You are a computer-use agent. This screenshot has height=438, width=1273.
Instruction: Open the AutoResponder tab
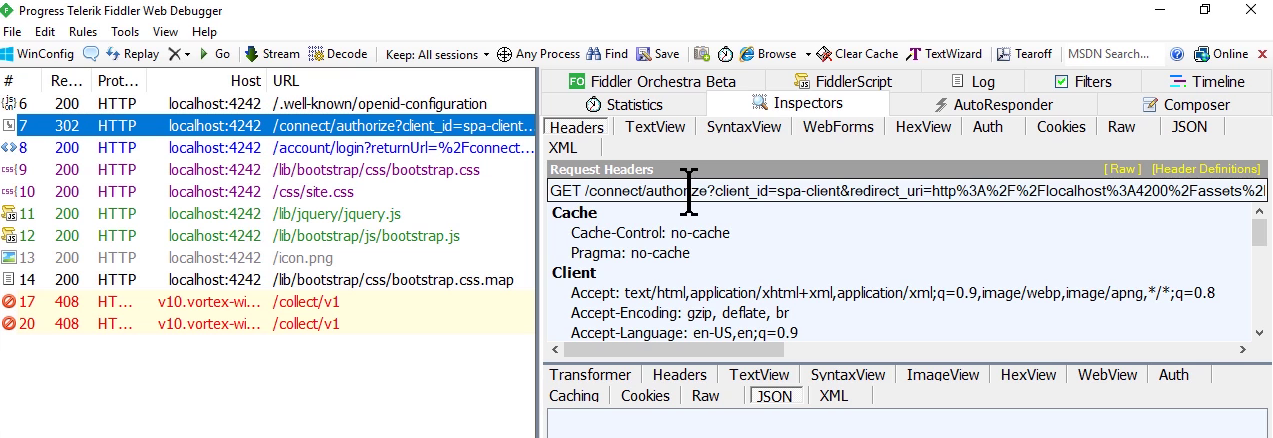[993, 104]
